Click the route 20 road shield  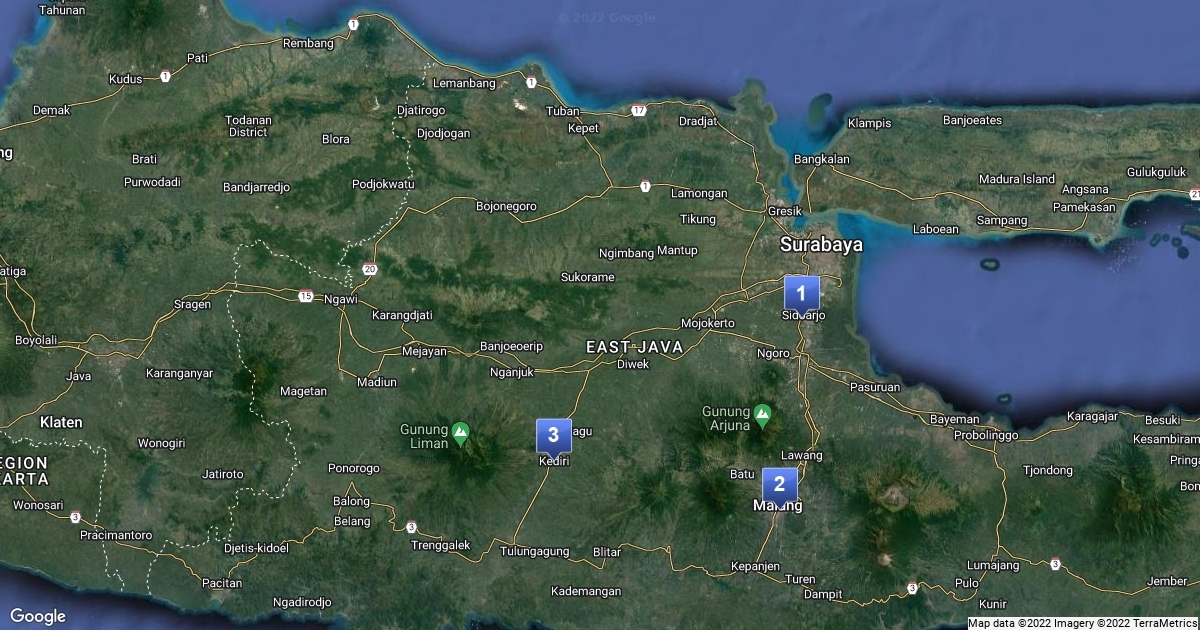tap(370, 269)
